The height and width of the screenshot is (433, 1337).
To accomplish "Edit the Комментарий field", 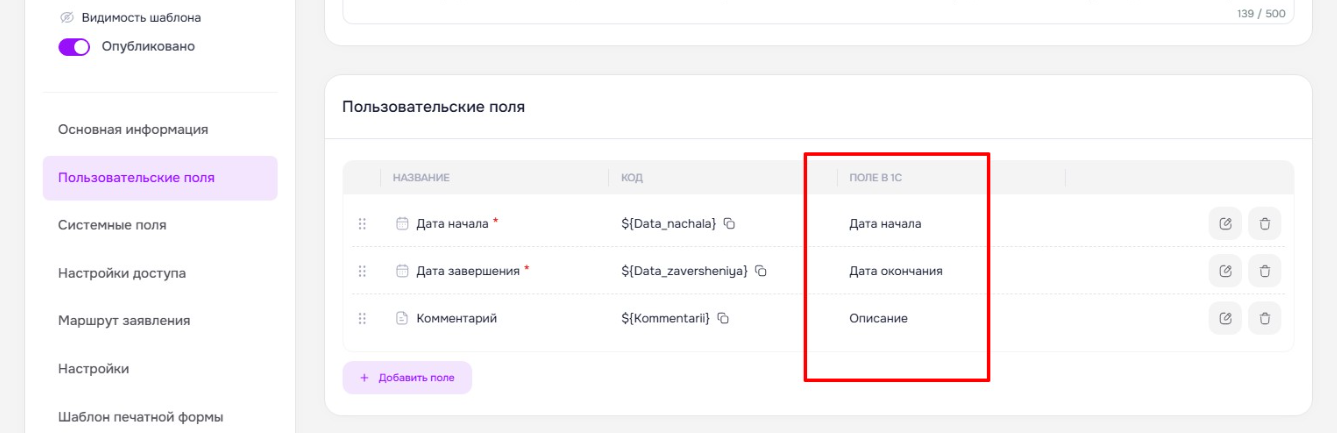I will 1225,318.
